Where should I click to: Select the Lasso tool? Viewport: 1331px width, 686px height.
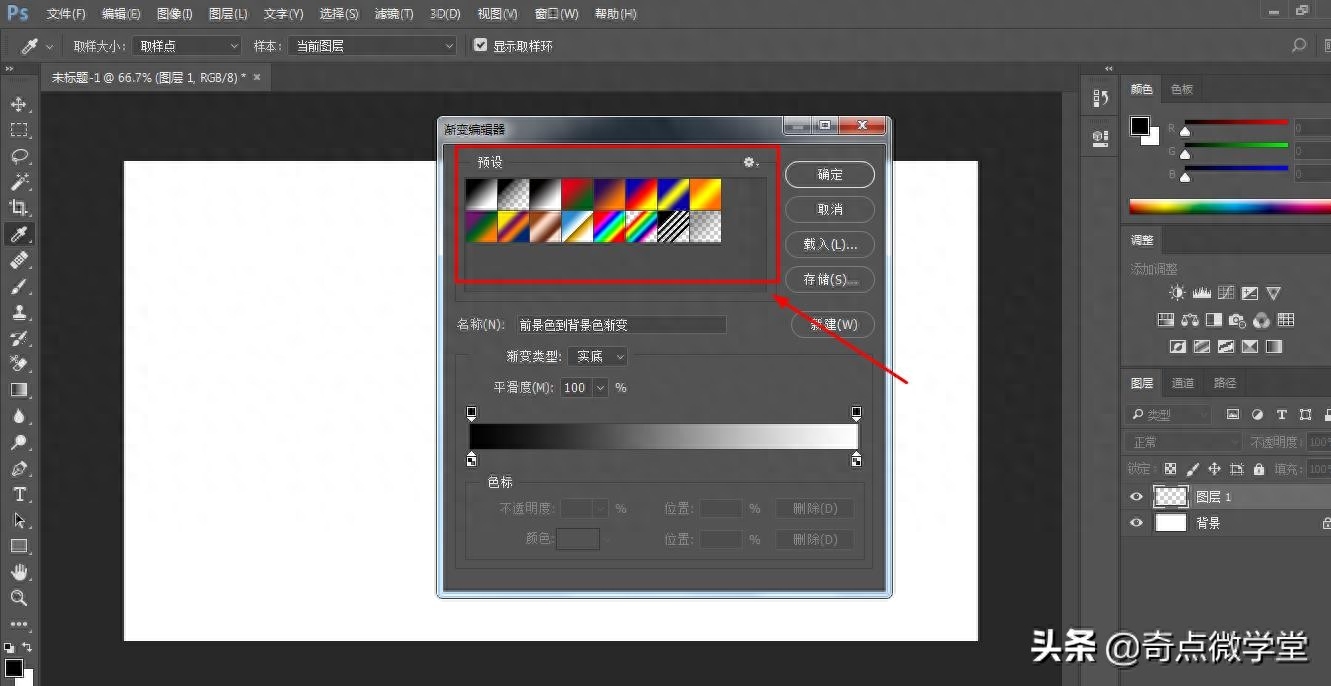(x=19, y=156)
